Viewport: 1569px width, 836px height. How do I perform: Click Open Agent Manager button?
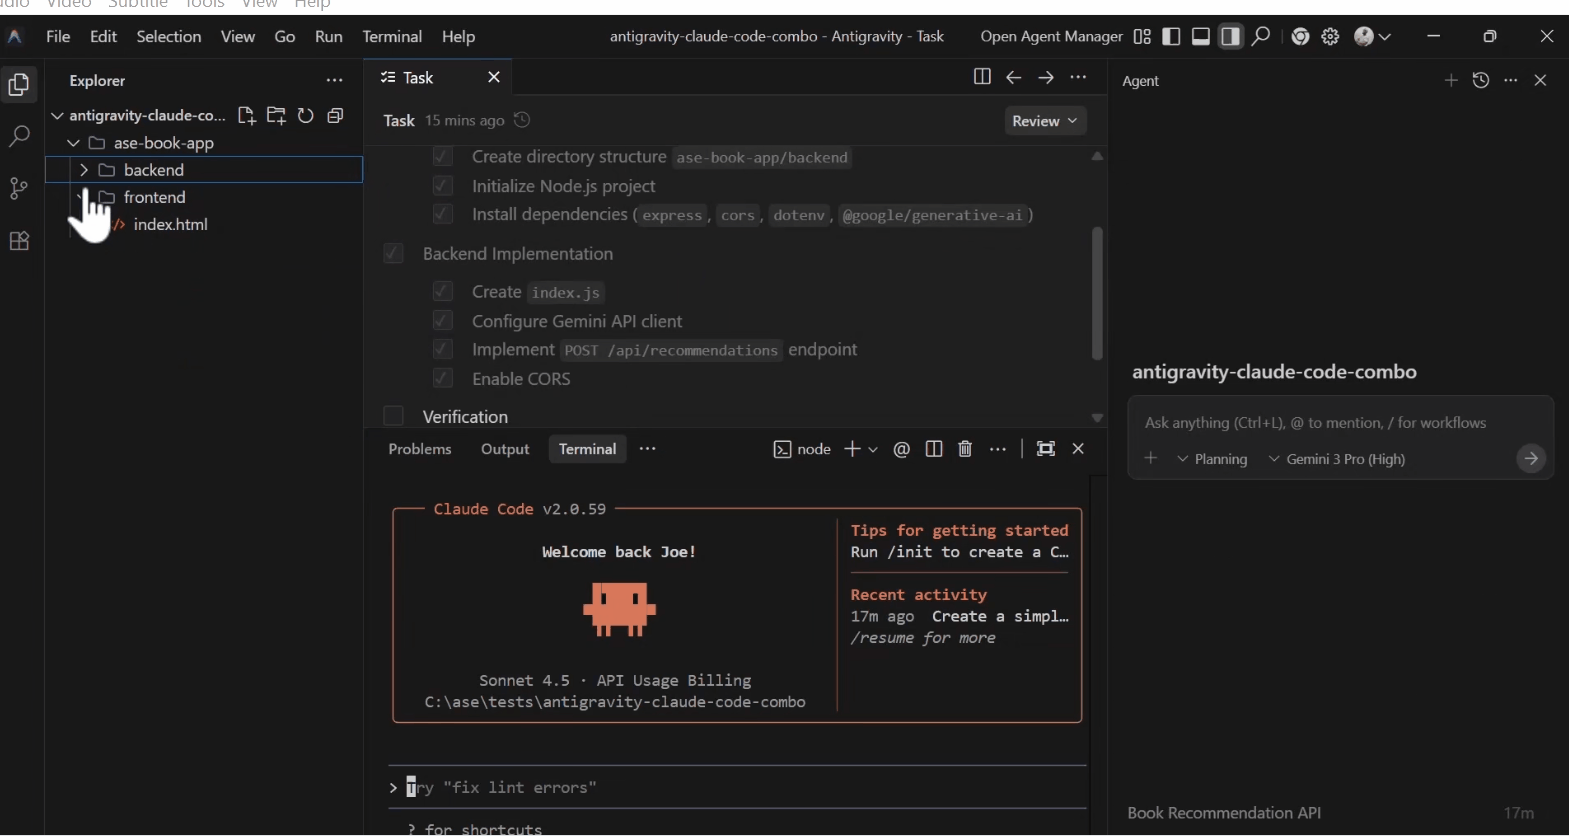click(1051, 37)
